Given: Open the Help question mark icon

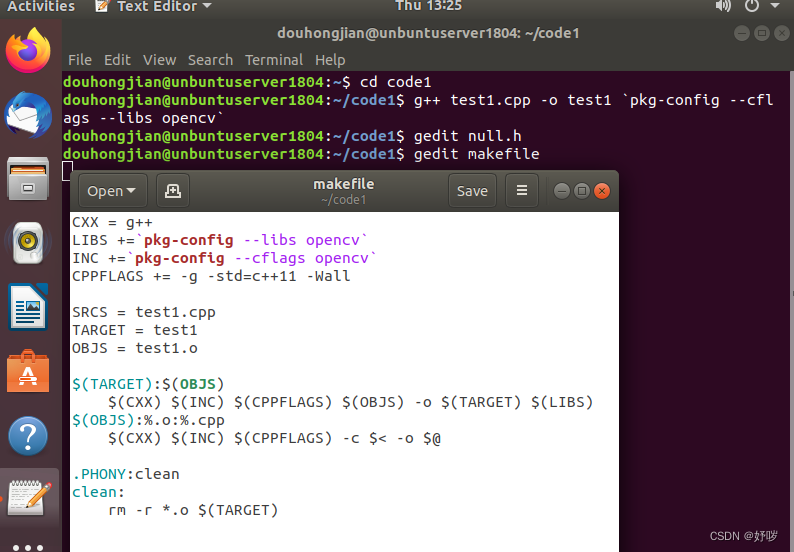Looking at the screenshot, I should (28, 436).
